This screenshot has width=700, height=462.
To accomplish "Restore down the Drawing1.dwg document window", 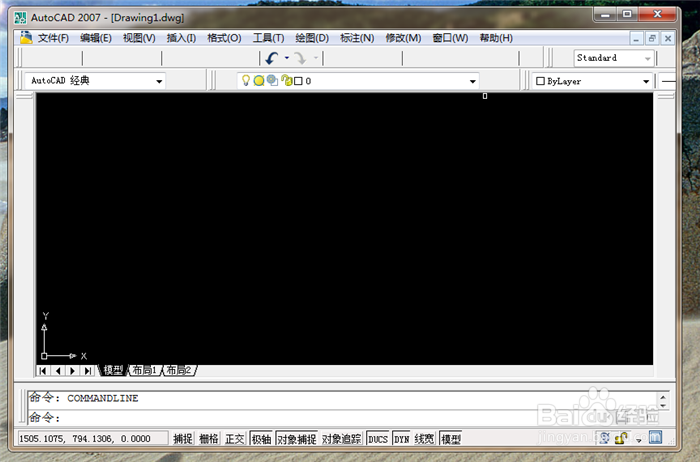I will click(652, 38).
